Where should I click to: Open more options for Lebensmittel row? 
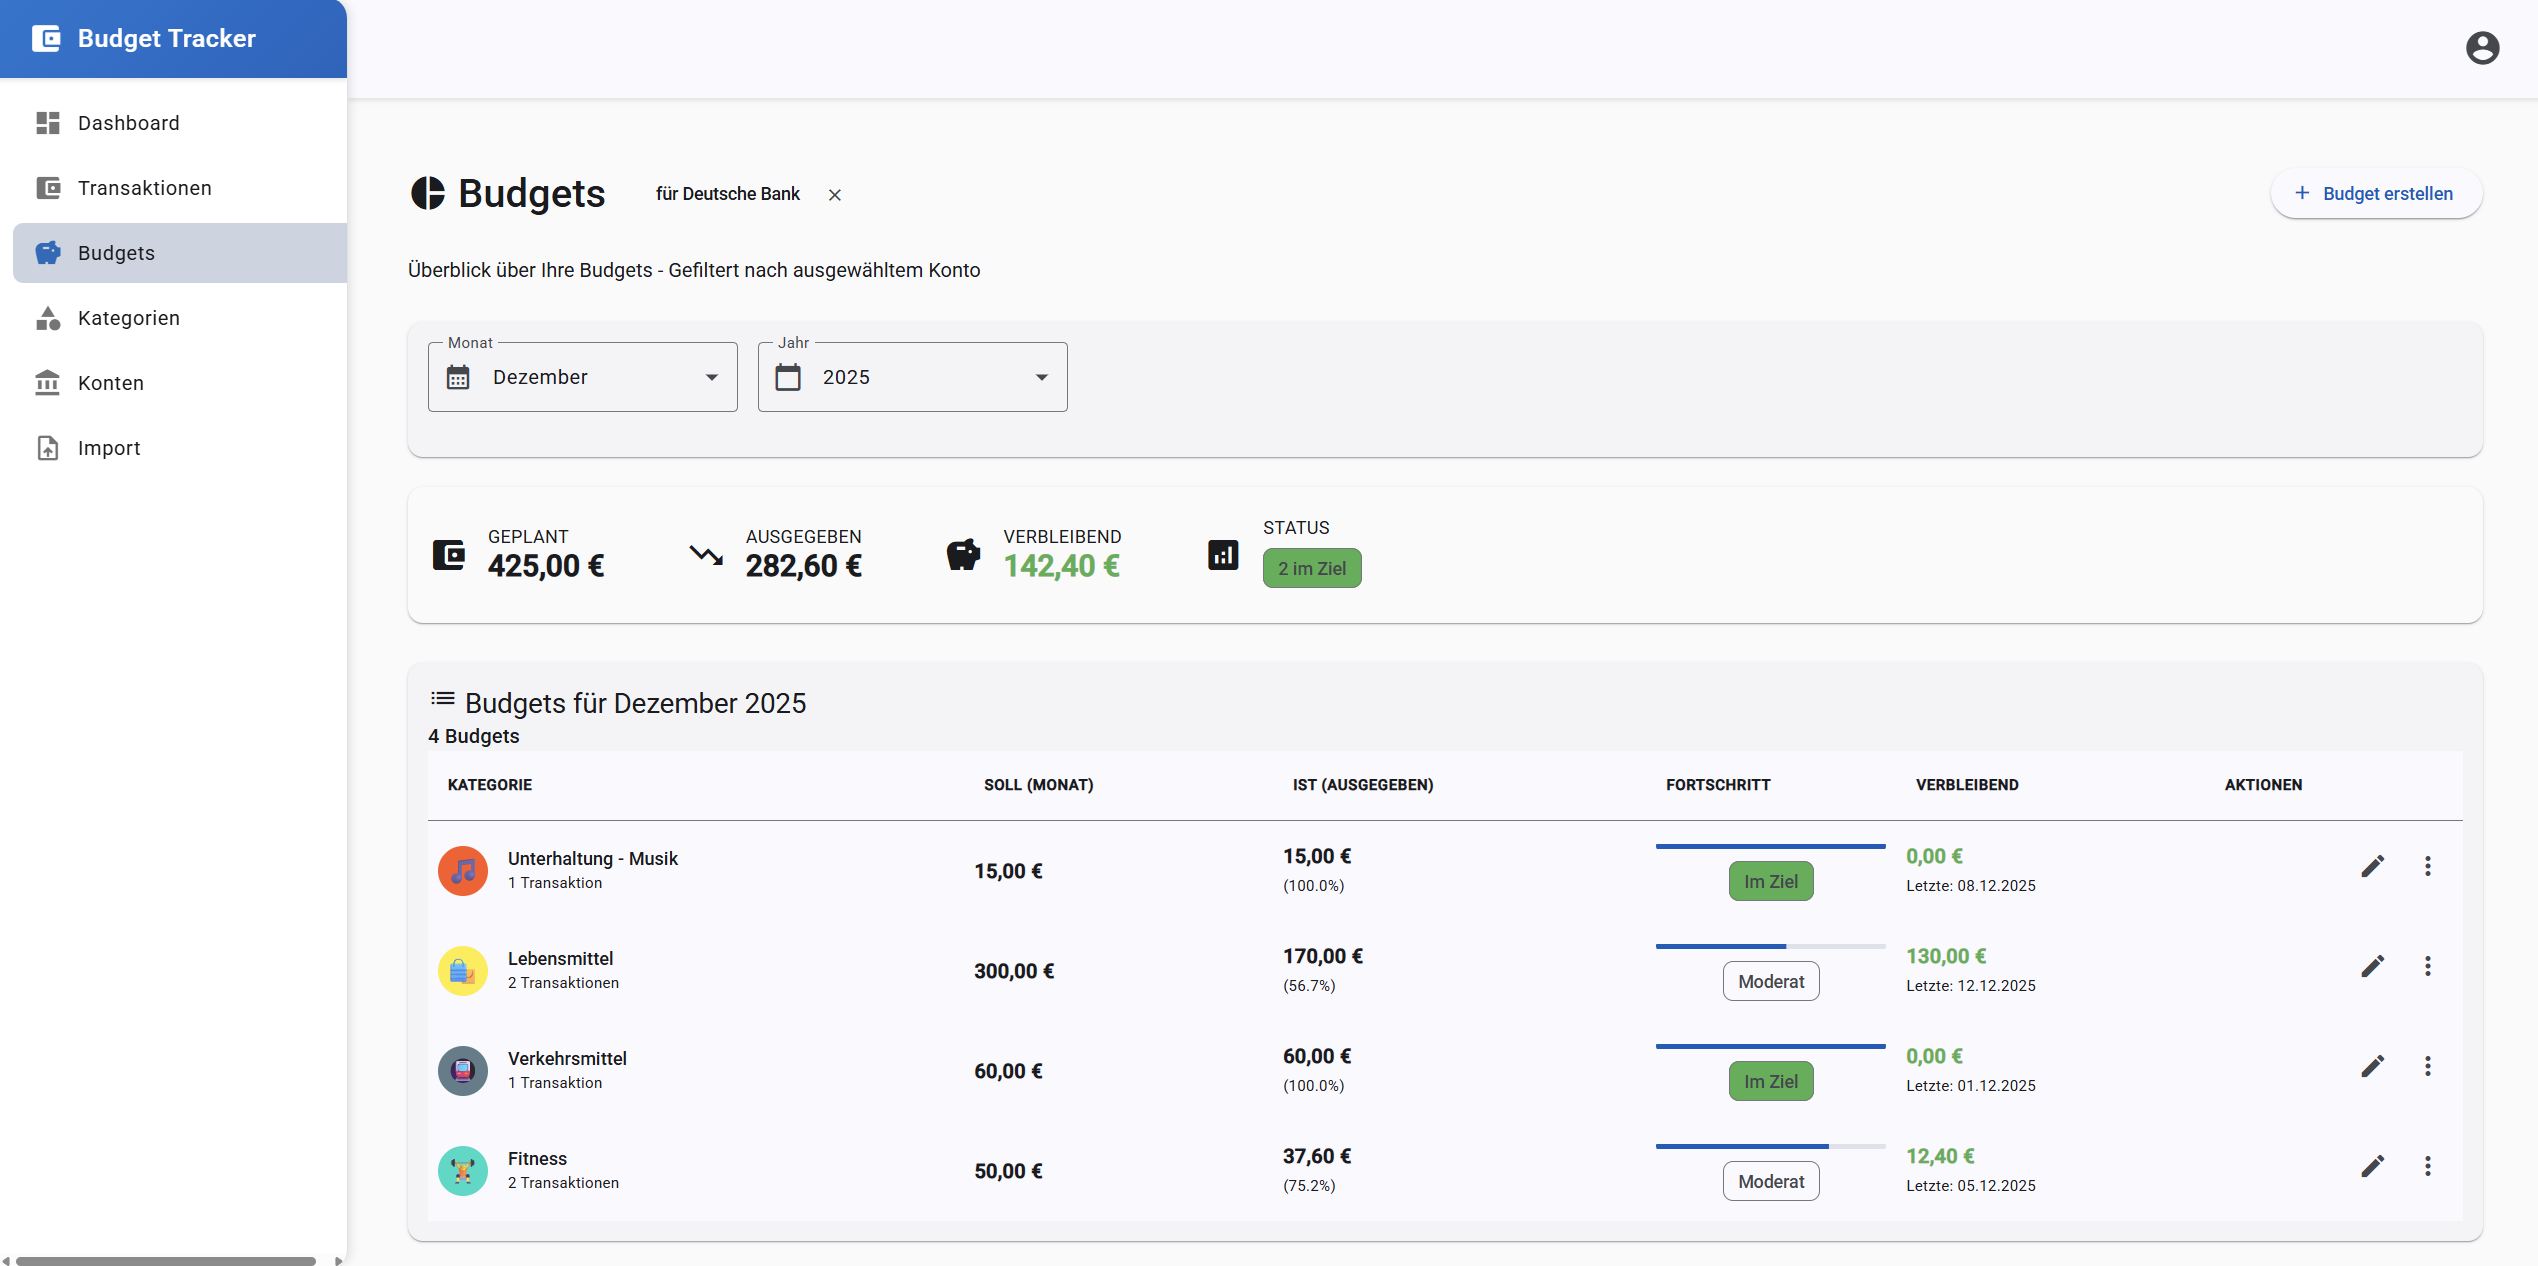2427,966
